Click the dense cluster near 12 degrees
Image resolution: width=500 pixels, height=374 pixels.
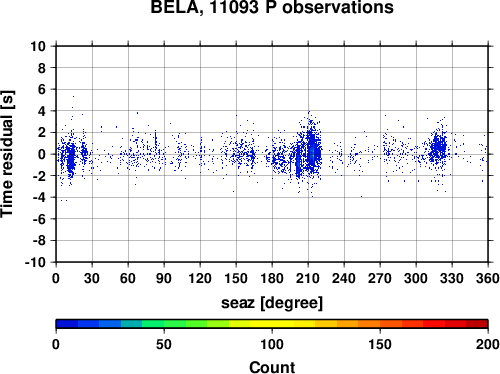pyautogui.click(x=70, y=158)
